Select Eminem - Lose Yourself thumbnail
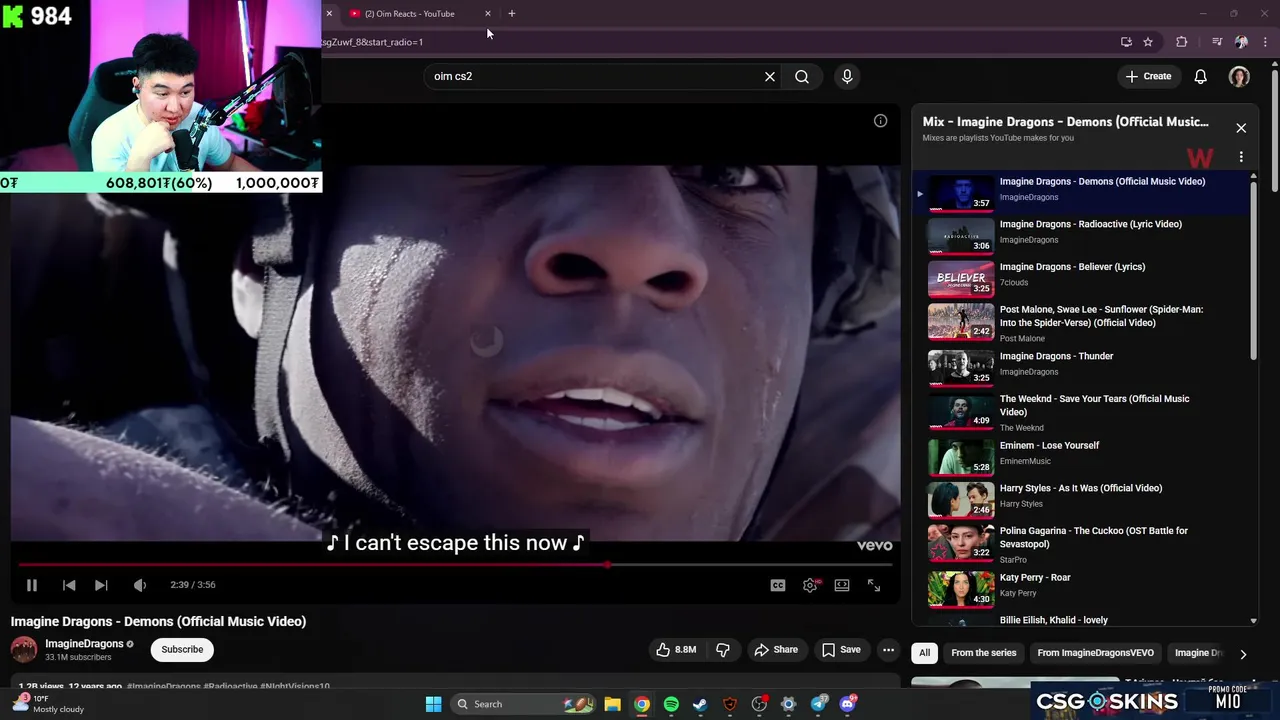The image size is (1280, 720). [961, 456]
